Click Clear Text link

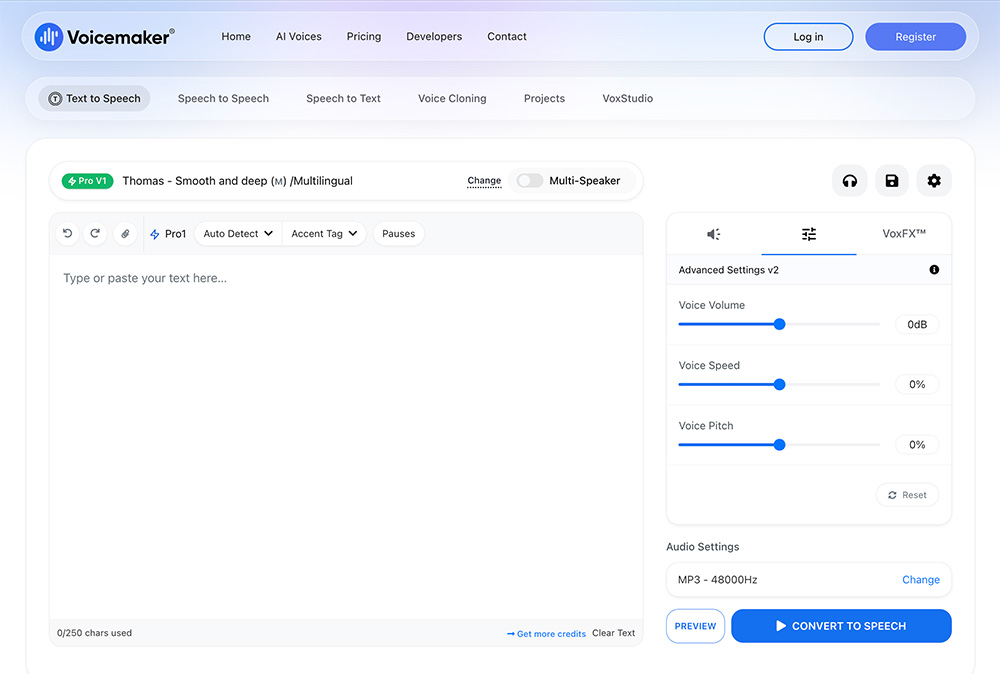(614, 633)
